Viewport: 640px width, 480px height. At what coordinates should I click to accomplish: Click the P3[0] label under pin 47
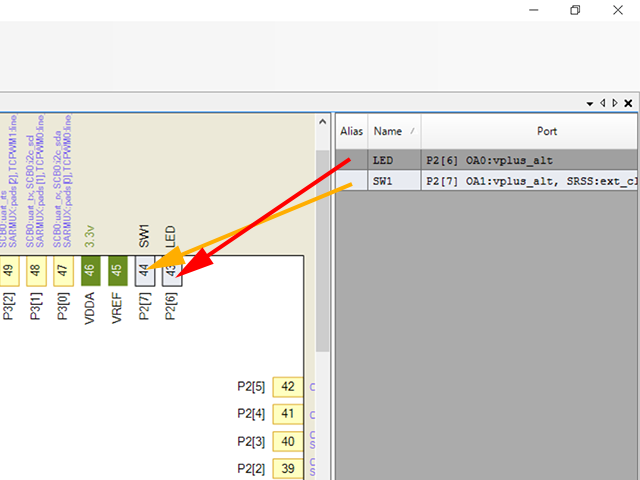pyautogui.click(x=62, y=306)
